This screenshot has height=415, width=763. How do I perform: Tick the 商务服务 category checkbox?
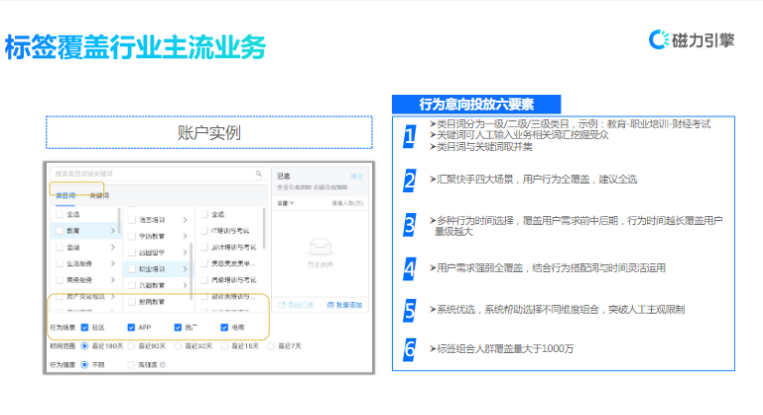pyautogui.click(x=59, y=280)
